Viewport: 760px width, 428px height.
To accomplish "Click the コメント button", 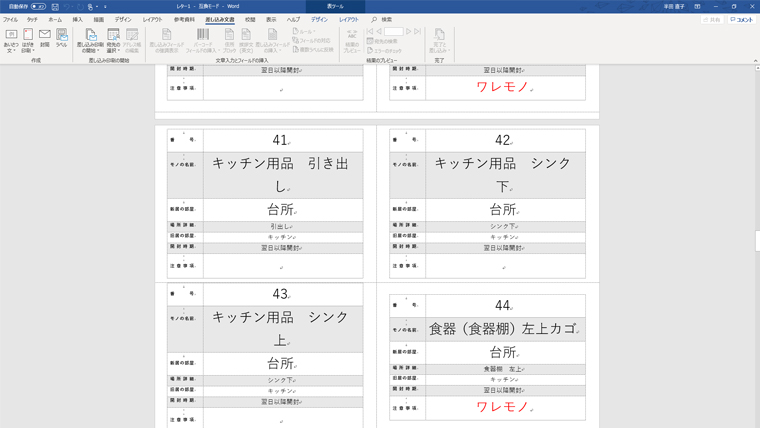I will tap(741, 19).
